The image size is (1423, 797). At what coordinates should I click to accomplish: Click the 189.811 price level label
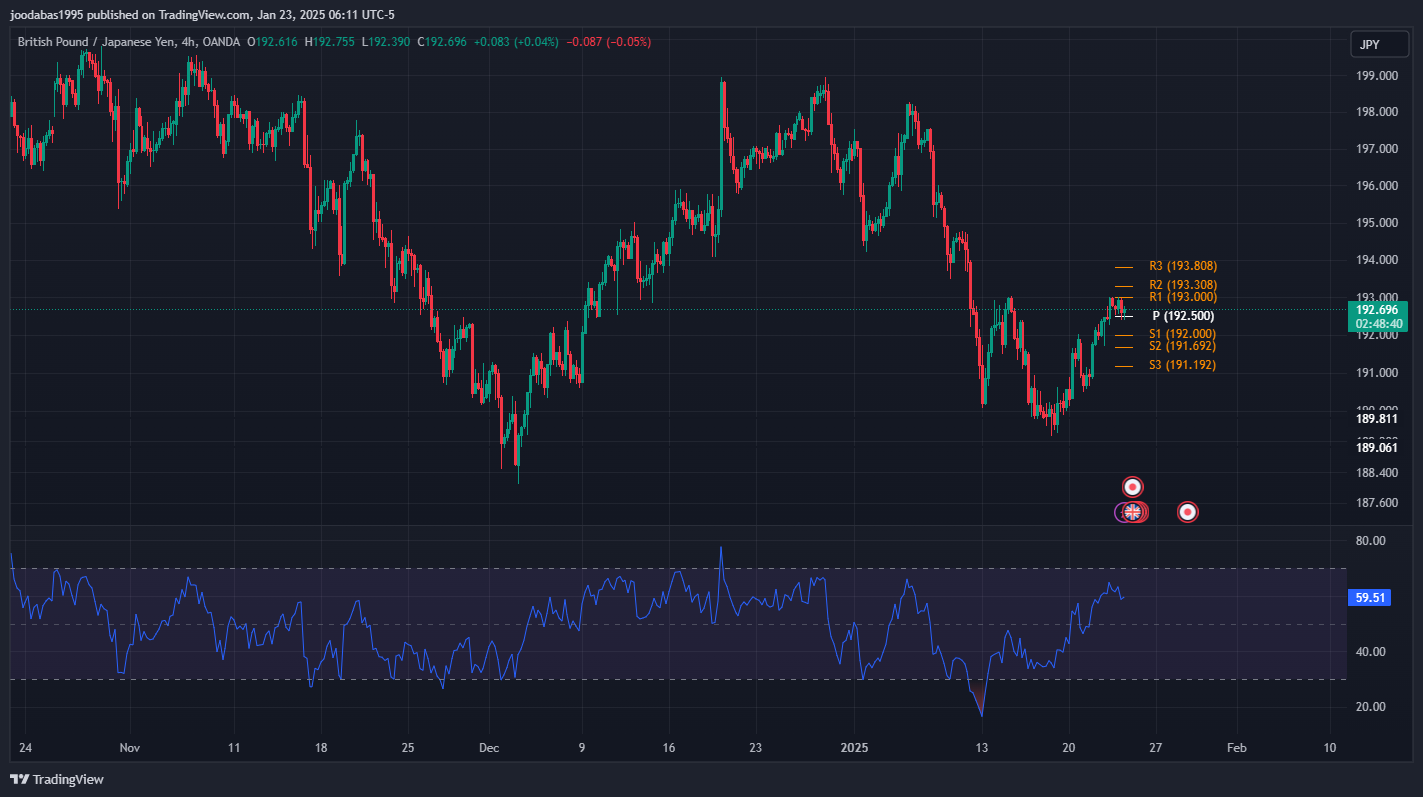click(1377, 420)
